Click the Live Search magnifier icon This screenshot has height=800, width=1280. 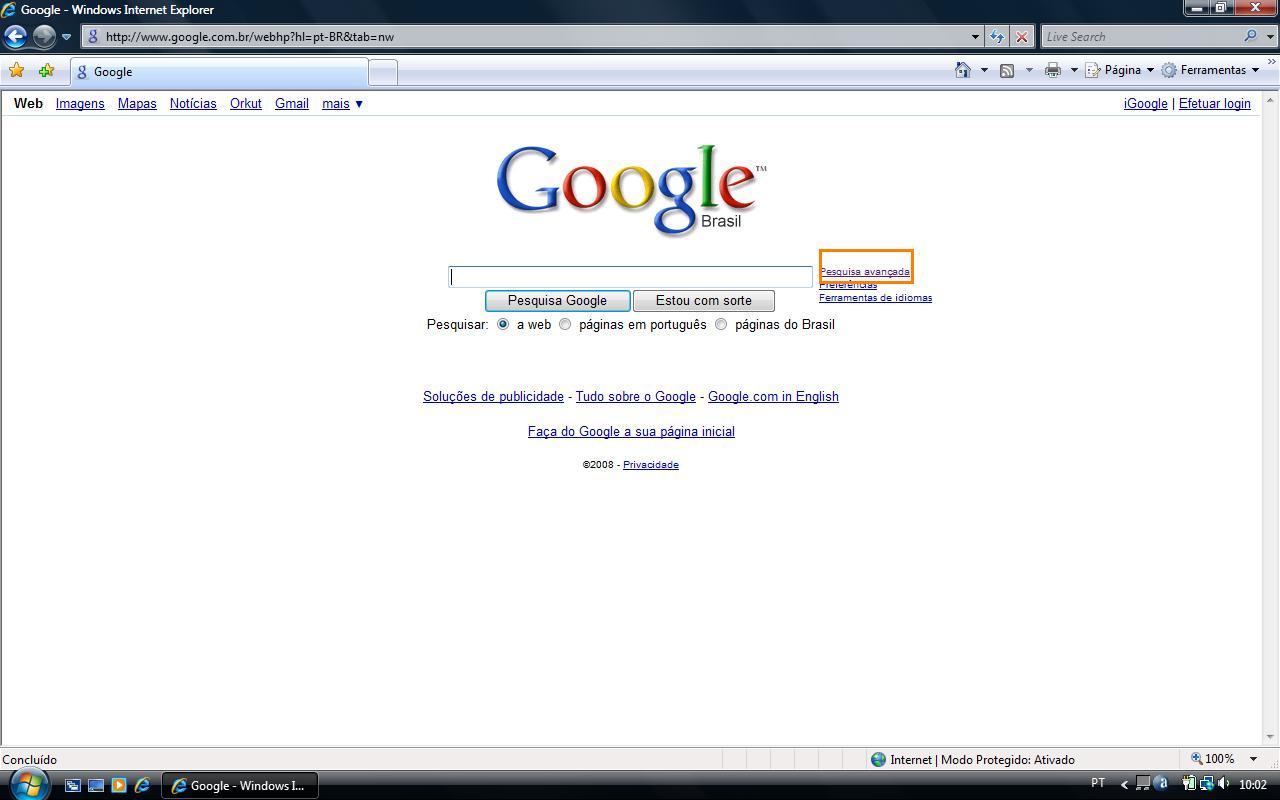(1250, 37)
